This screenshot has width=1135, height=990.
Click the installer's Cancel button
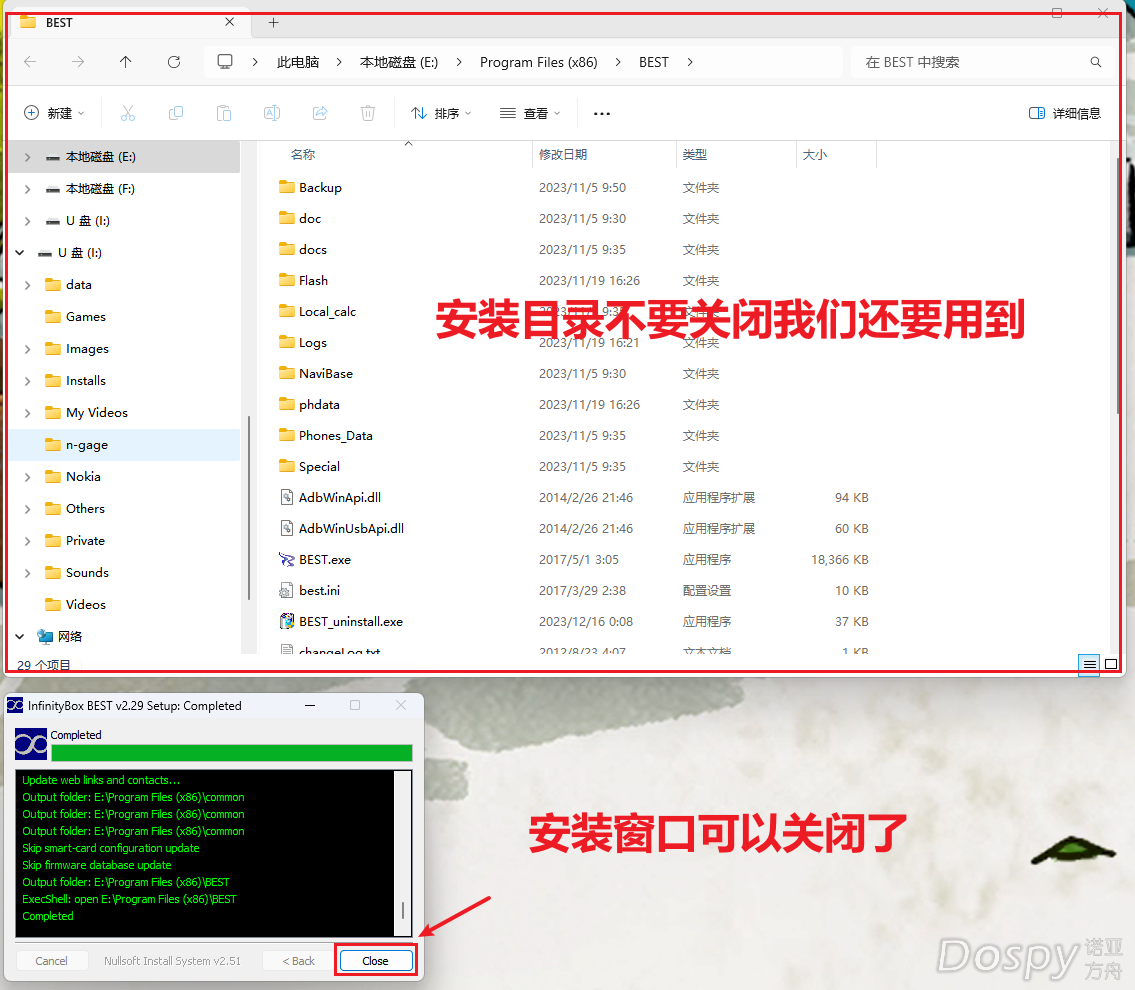[x=51, y=960]
